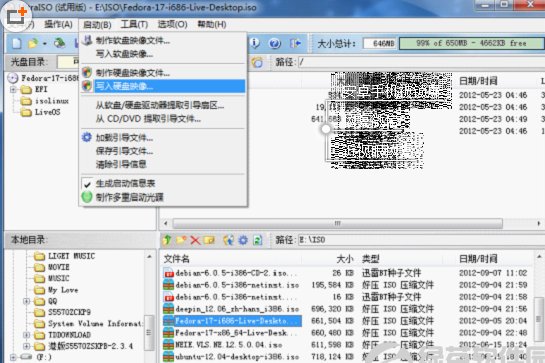Screen dimensions: 545x363
Task: Close the open 启动(B) menu
Action: click(97, 25)
